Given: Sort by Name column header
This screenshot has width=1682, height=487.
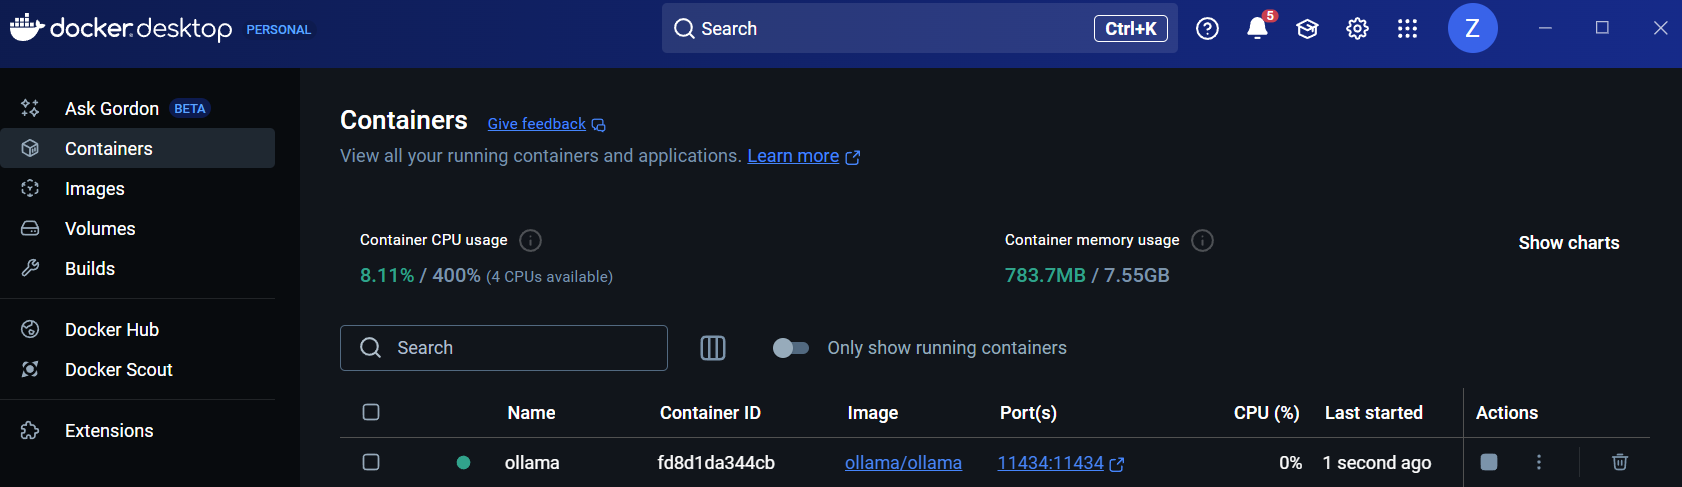Looking at the screenshot, I should (x=531, y=413).
